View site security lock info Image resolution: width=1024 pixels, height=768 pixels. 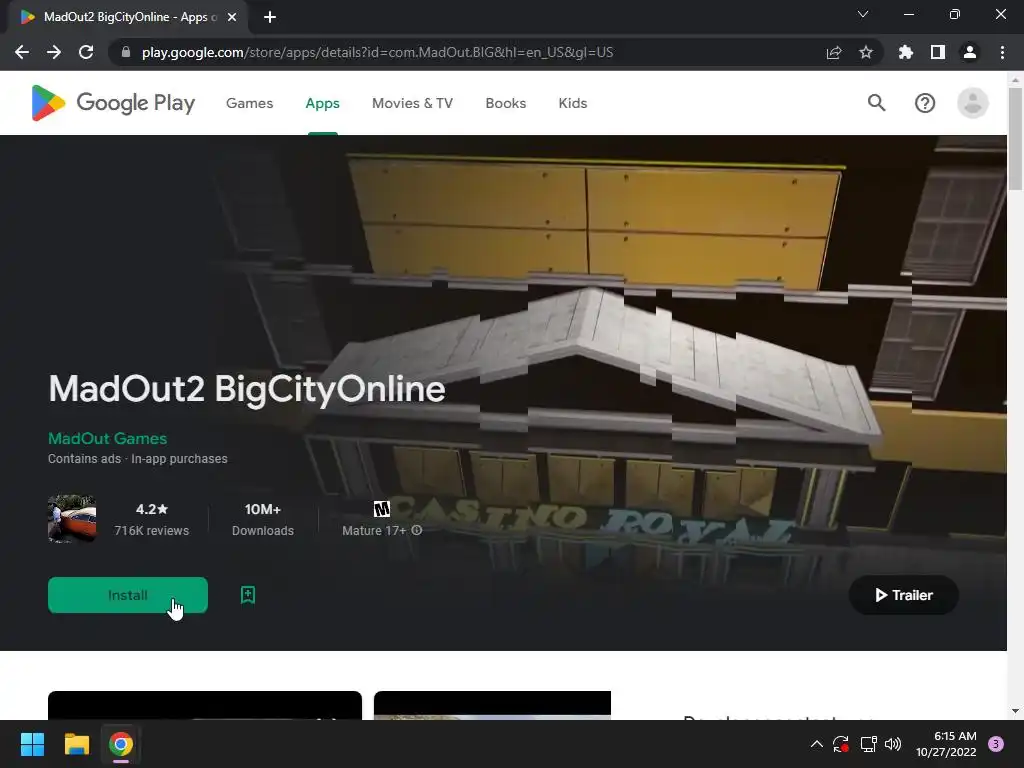point(126,52)
